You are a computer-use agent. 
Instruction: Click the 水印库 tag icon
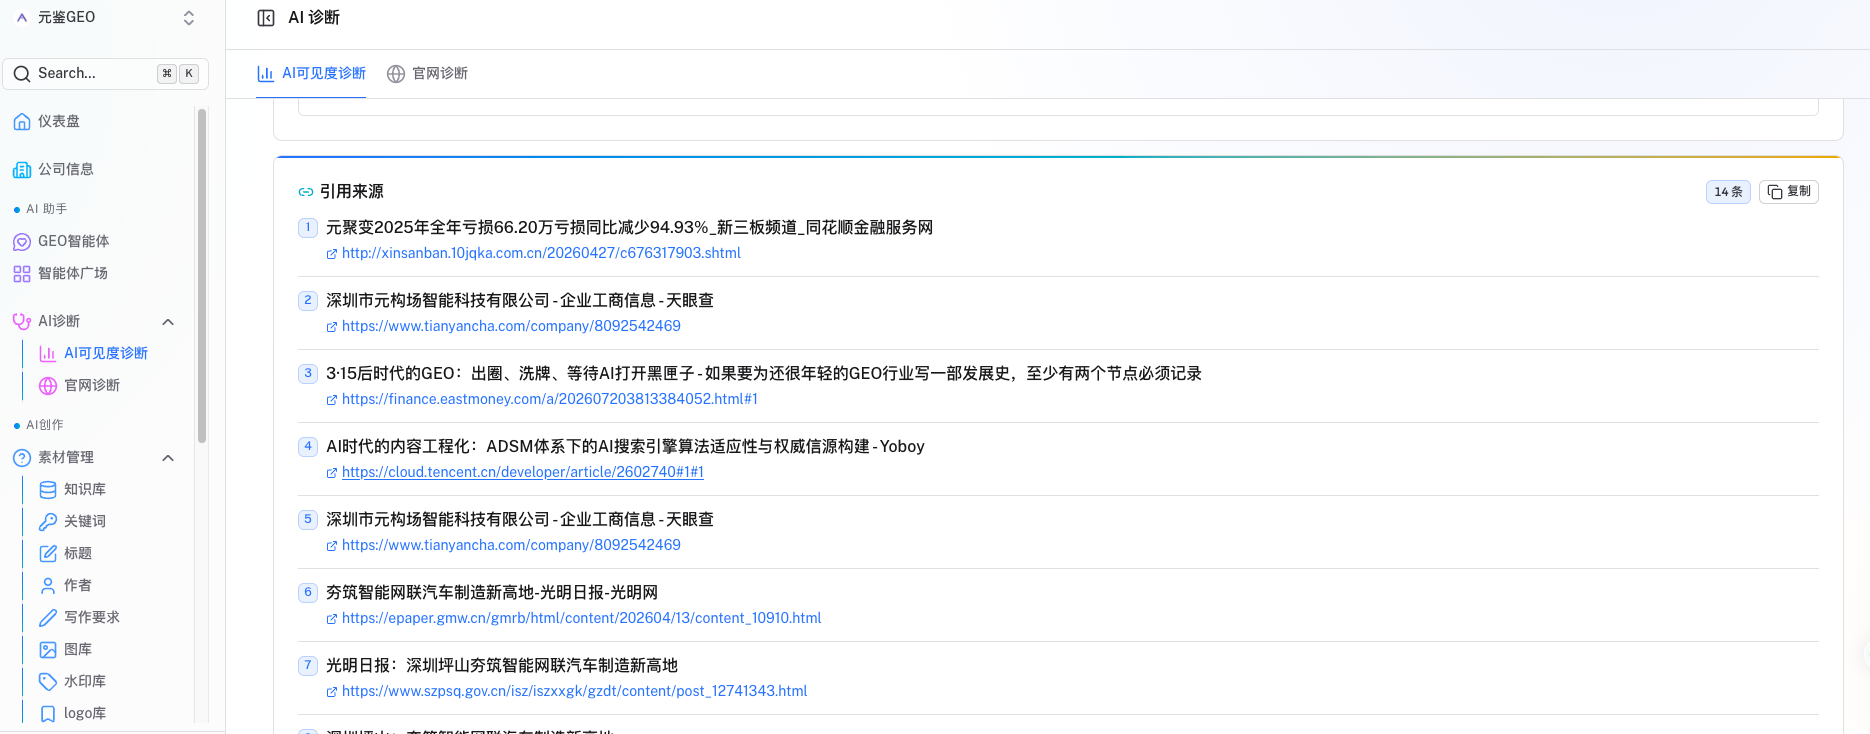[48, 681]
